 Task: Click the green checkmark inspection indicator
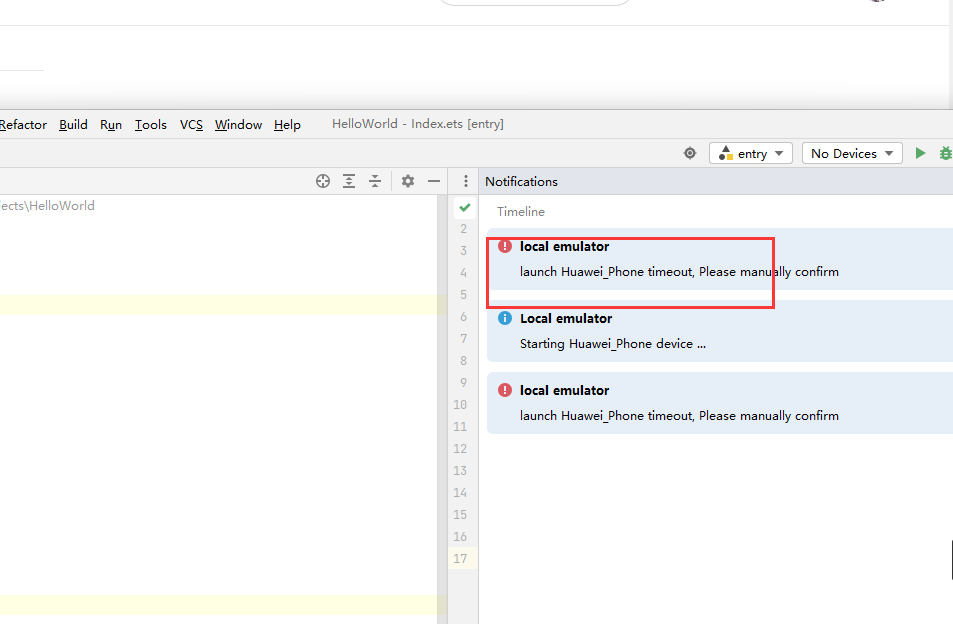(x=465, y=208)
